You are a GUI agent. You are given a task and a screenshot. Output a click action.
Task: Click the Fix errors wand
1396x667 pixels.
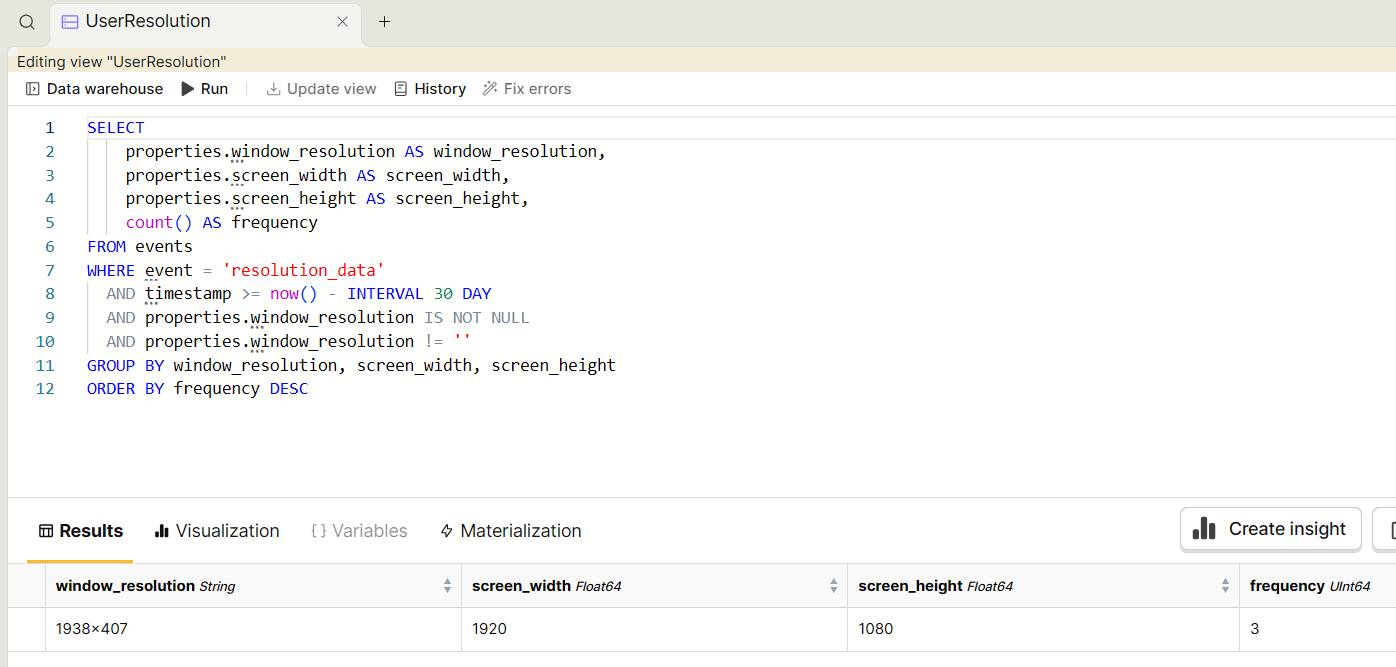(527, 89)
